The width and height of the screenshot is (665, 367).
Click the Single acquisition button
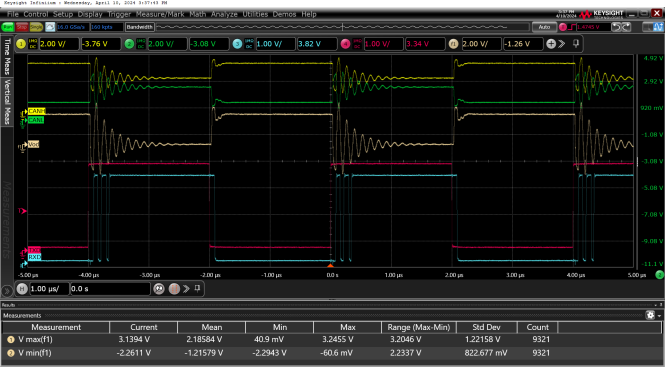click(36, 27)
